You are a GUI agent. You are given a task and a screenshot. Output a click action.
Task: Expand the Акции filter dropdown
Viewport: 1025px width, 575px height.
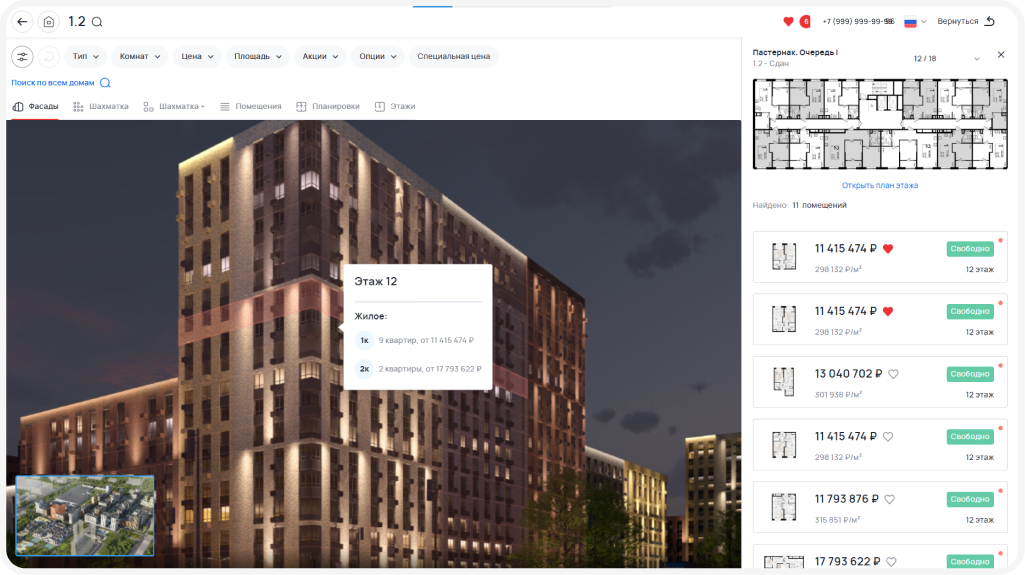(x=320, y=57)
